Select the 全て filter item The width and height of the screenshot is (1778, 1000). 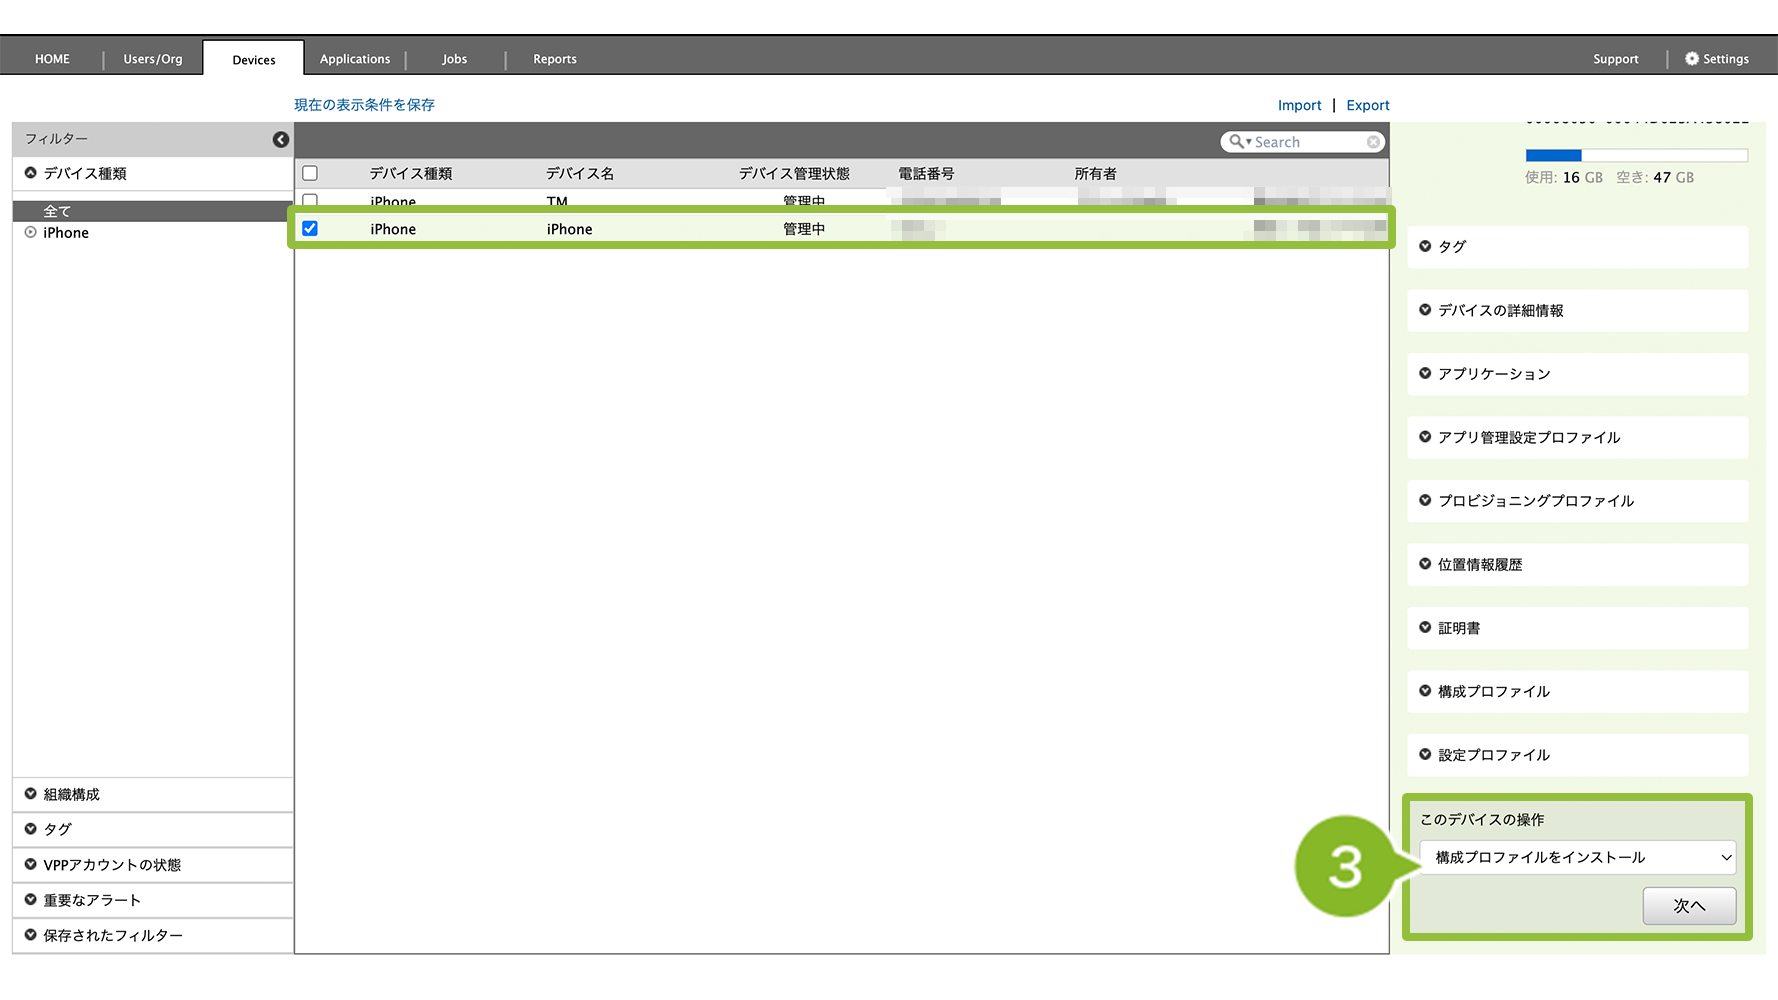(x=153, y=211)
